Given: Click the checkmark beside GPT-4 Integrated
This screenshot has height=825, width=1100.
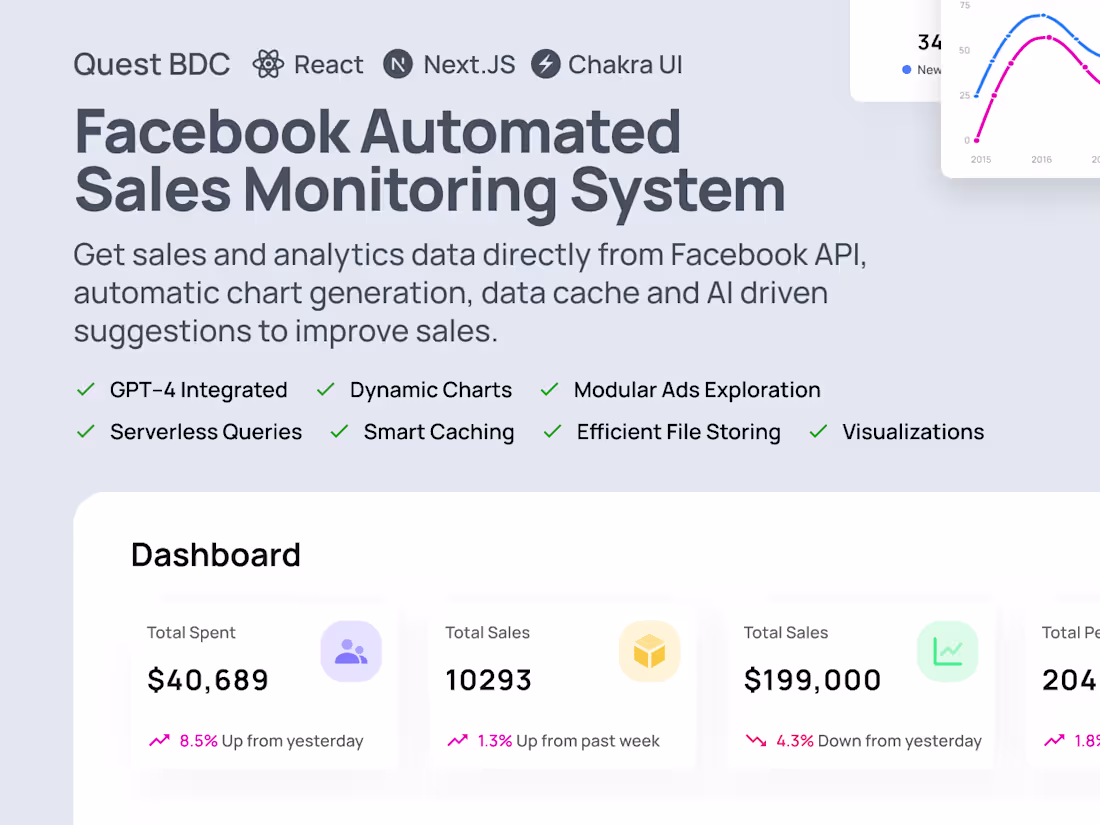Looking at the screenshot, I should click(85, 389).
